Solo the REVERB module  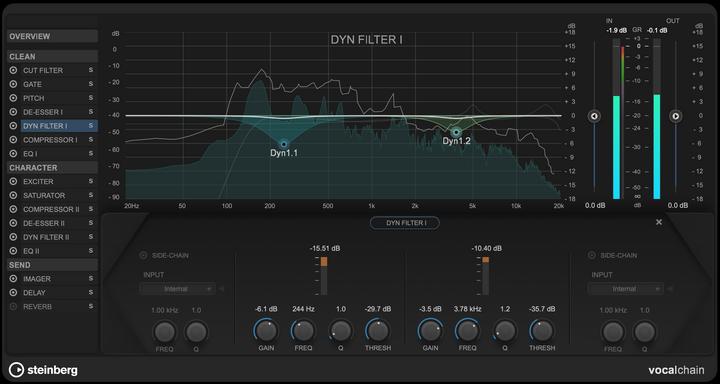91,306
